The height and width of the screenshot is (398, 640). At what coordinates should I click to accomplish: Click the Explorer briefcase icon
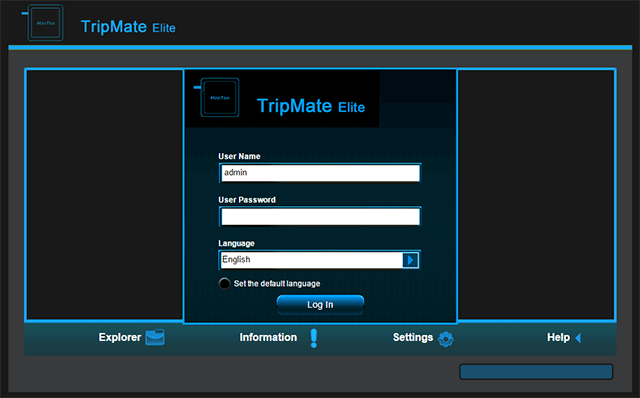[x=155, y=337]
